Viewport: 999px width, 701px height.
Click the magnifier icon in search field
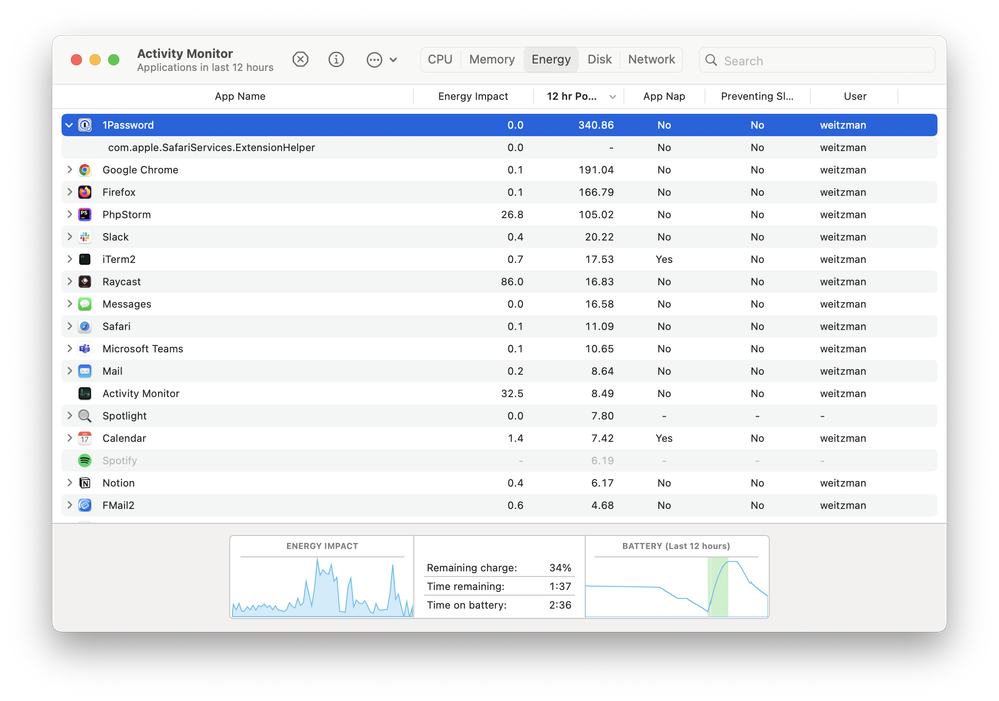click(711, 60)
